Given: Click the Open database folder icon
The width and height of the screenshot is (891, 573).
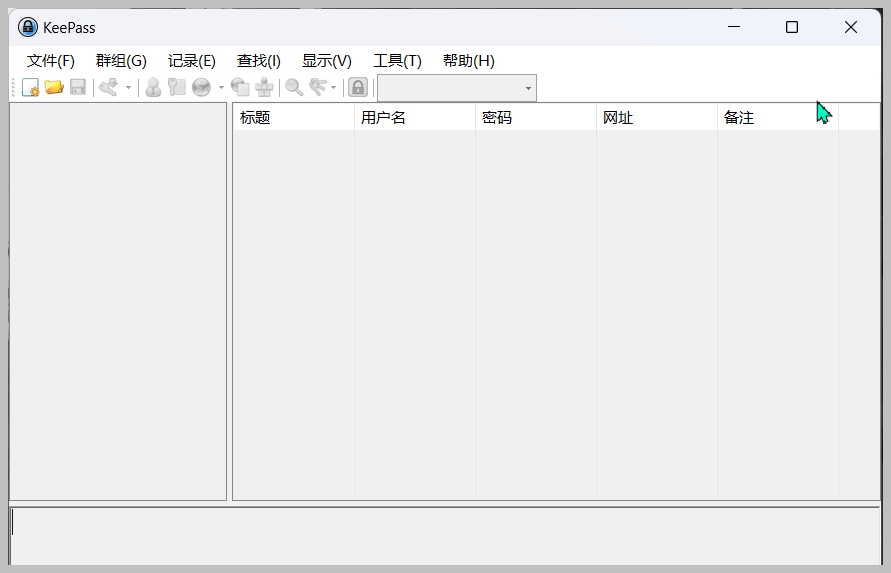Looking at the screenshot, I should coord(54,88).
